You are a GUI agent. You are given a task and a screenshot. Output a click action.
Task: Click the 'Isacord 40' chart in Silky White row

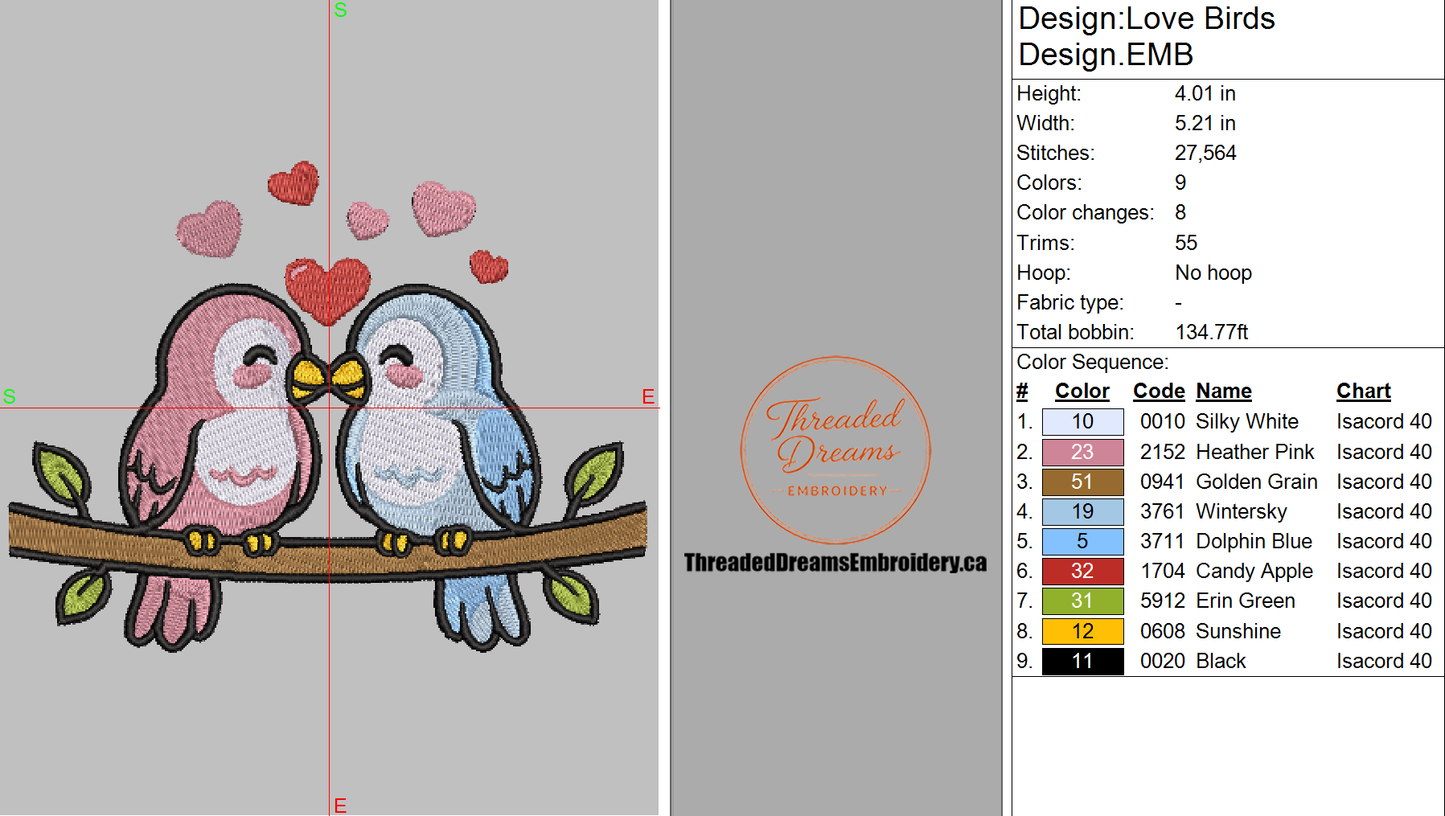point(1384,422)
